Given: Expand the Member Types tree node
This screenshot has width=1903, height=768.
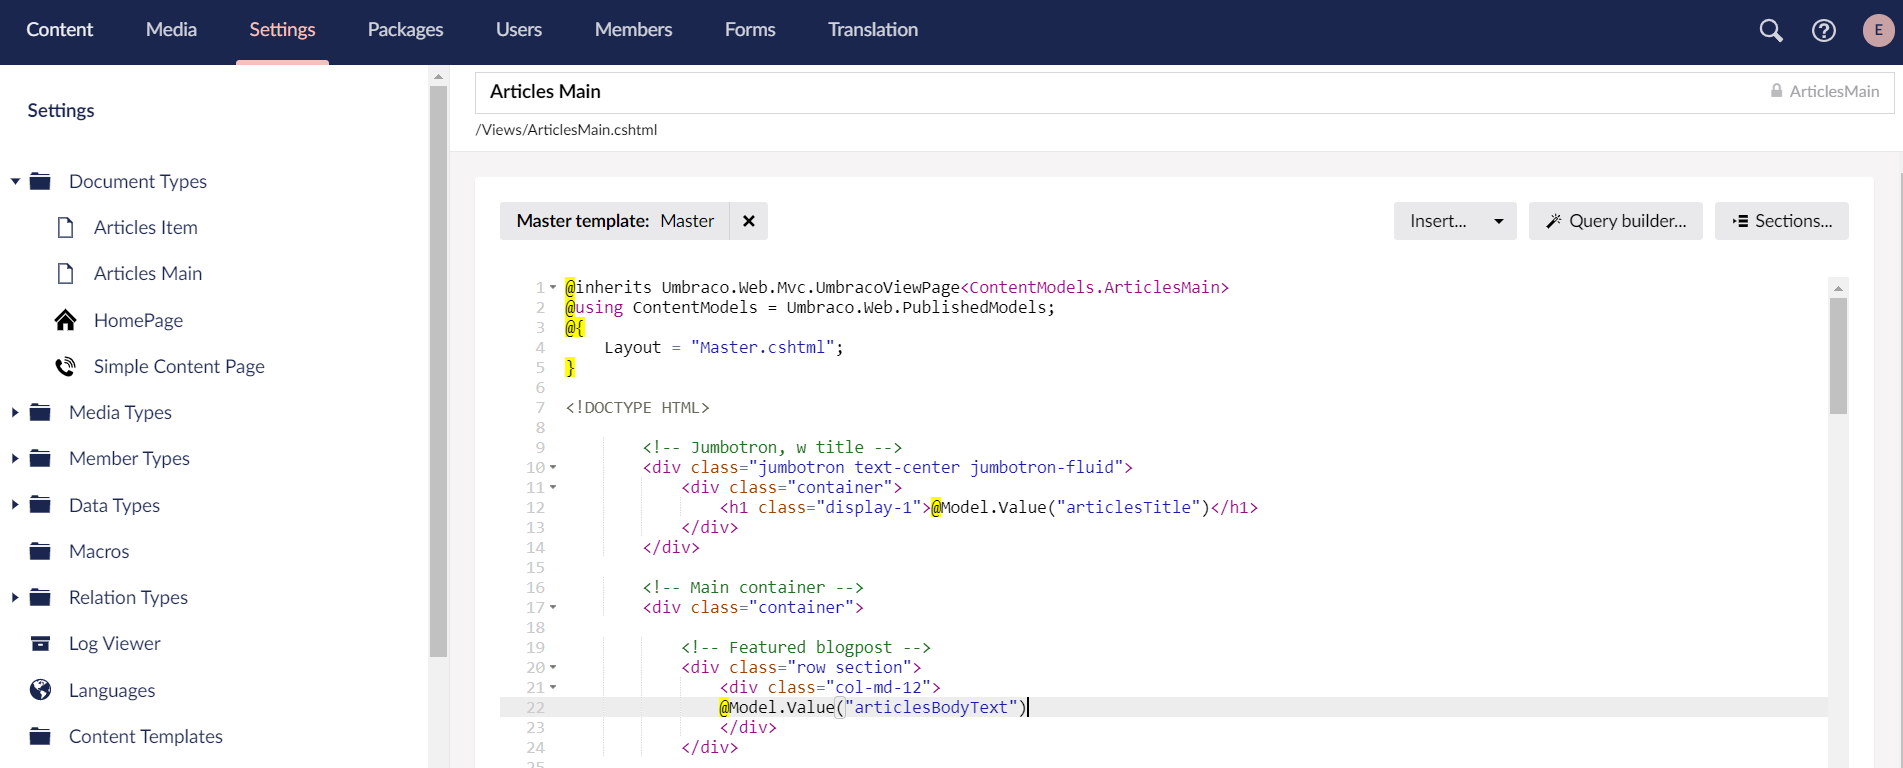Looking at the screenshot, I should click(15, 458).
